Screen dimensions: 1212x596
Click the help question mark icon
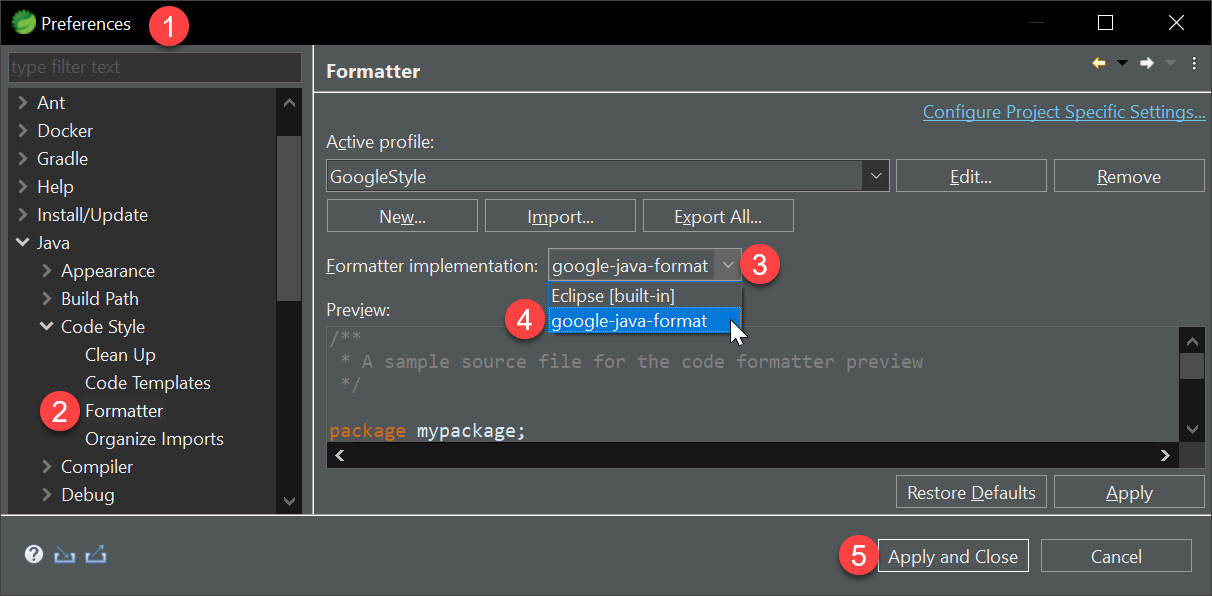(34, 554)
